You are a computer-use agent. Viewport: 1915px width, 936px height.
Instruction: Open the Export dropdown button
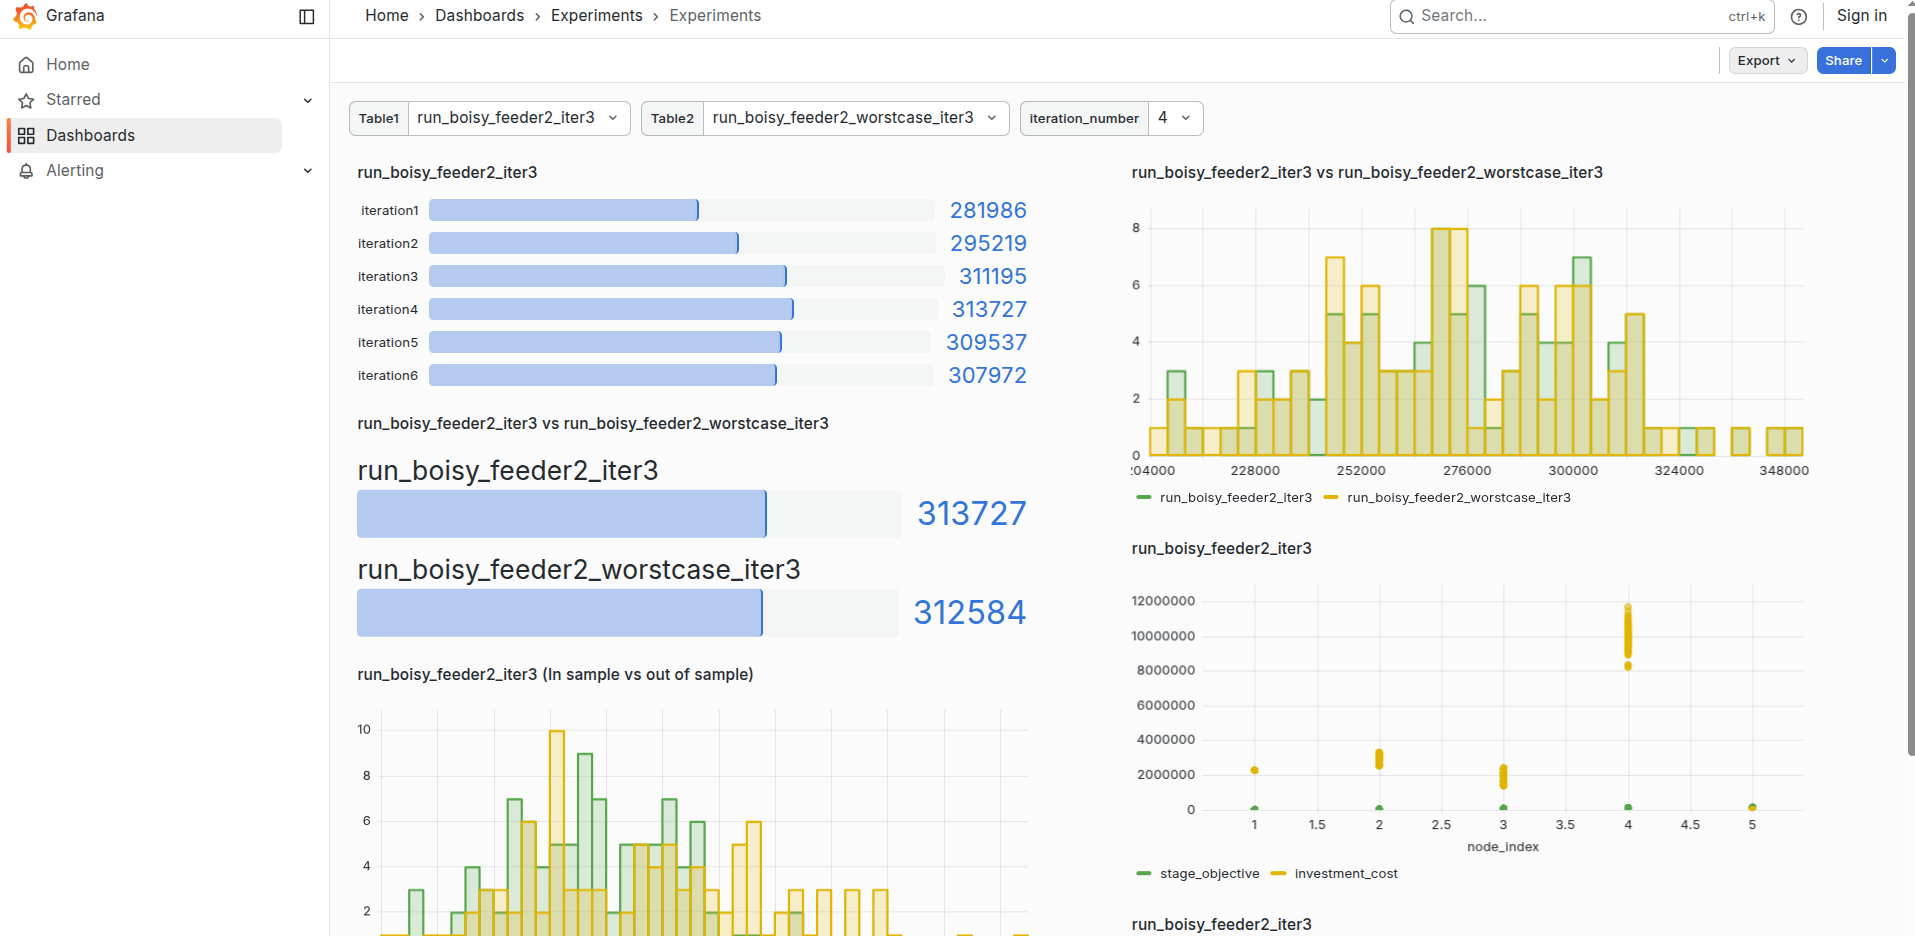[1767, 61]
